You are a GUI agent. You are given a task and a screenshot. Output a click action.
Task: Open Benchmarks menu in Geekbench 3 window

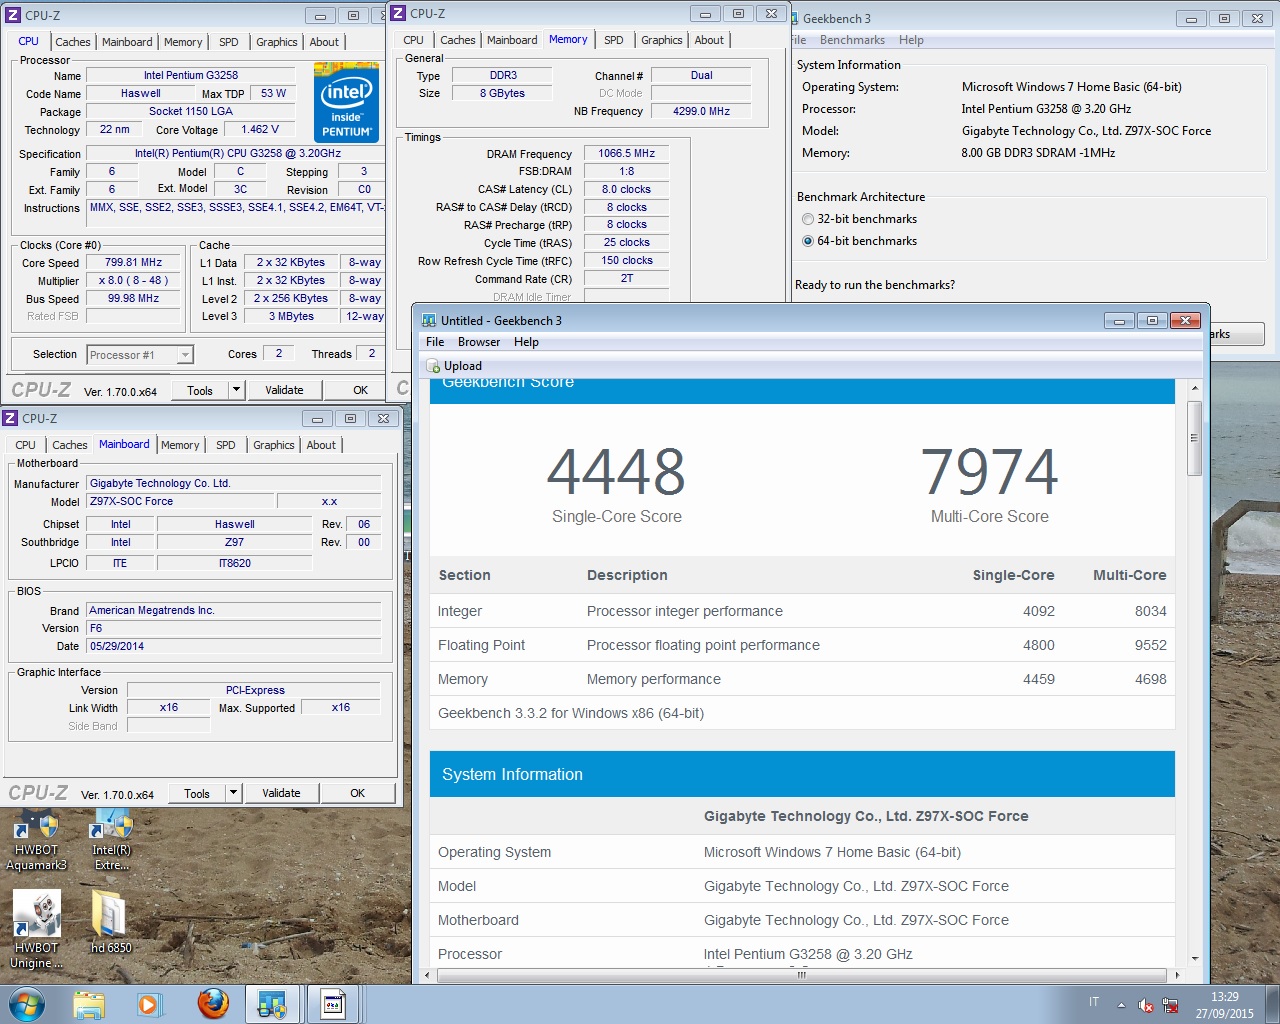(x=852, y=40)
